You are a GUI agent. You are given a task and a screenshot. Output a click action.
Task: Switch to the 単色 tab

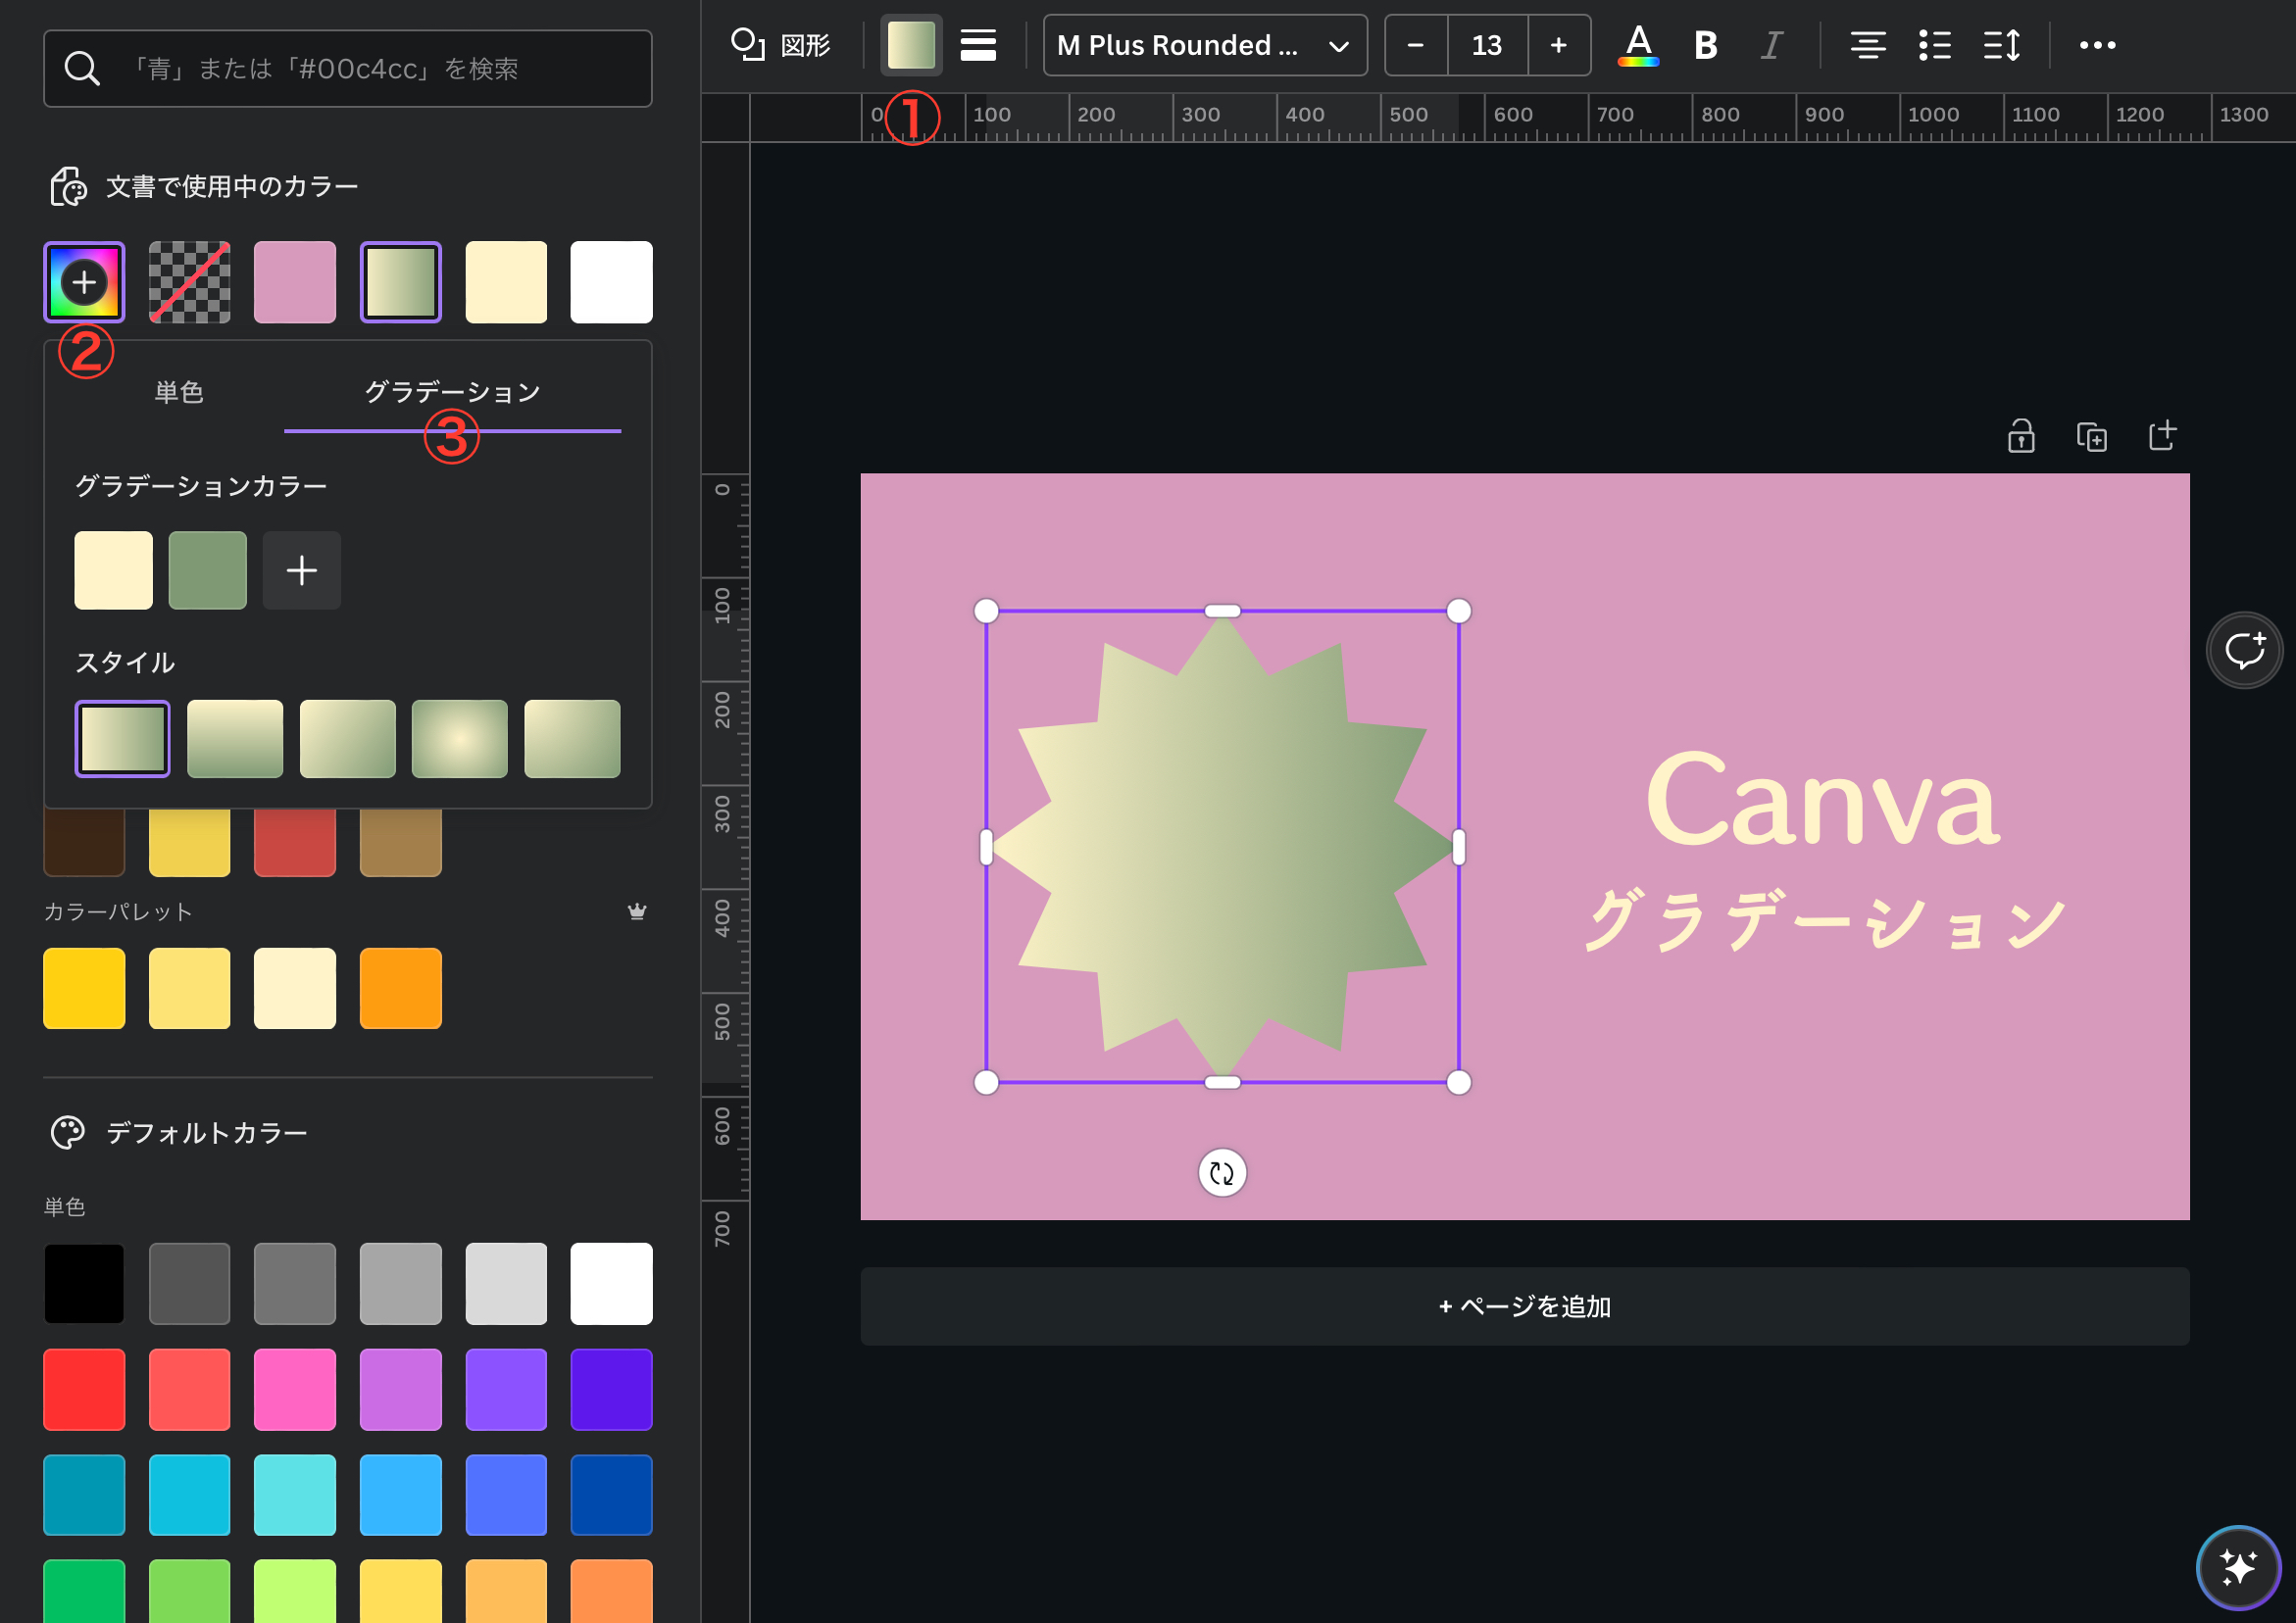[x=179, y=392]
